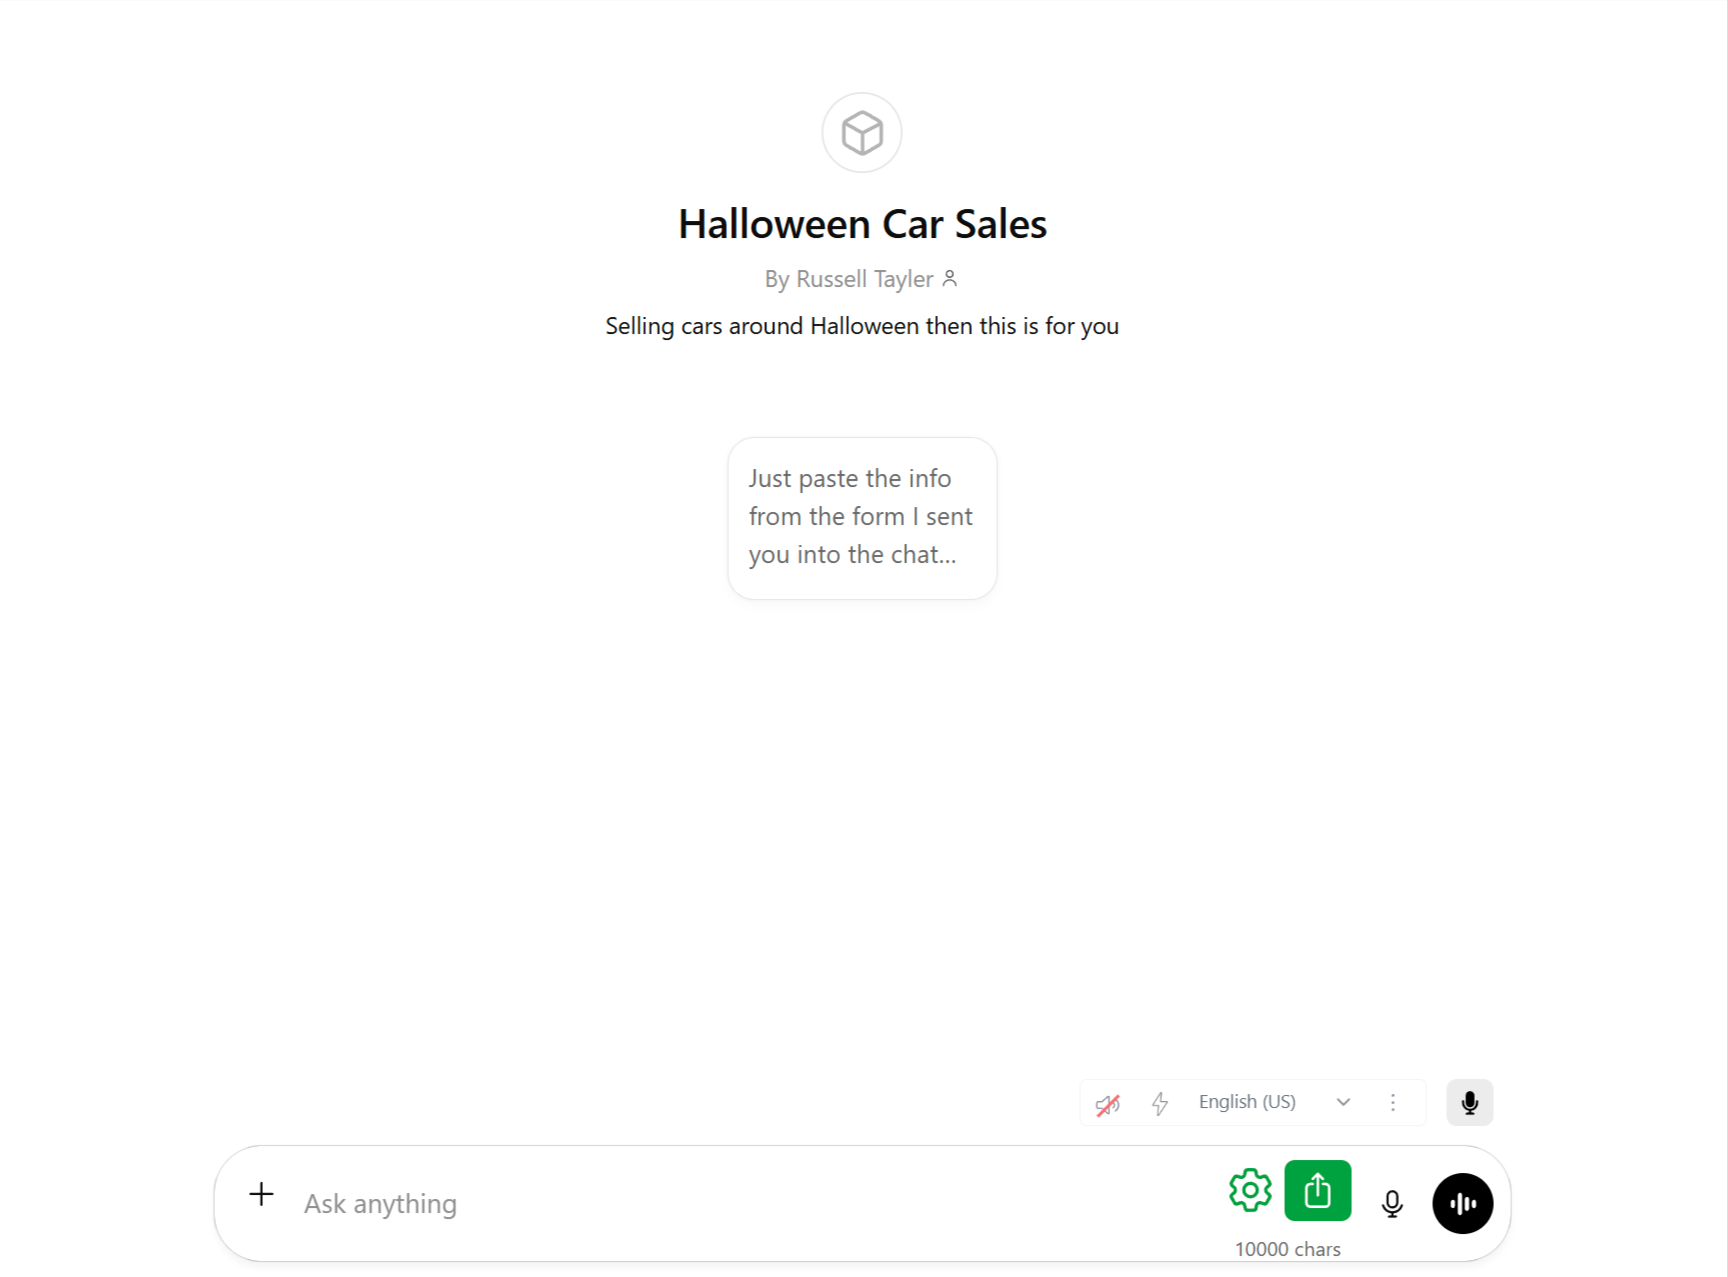Select the "Just paste the info" suggestion card
This screenshot has width=1728, height=1277.
coord(862,518)
